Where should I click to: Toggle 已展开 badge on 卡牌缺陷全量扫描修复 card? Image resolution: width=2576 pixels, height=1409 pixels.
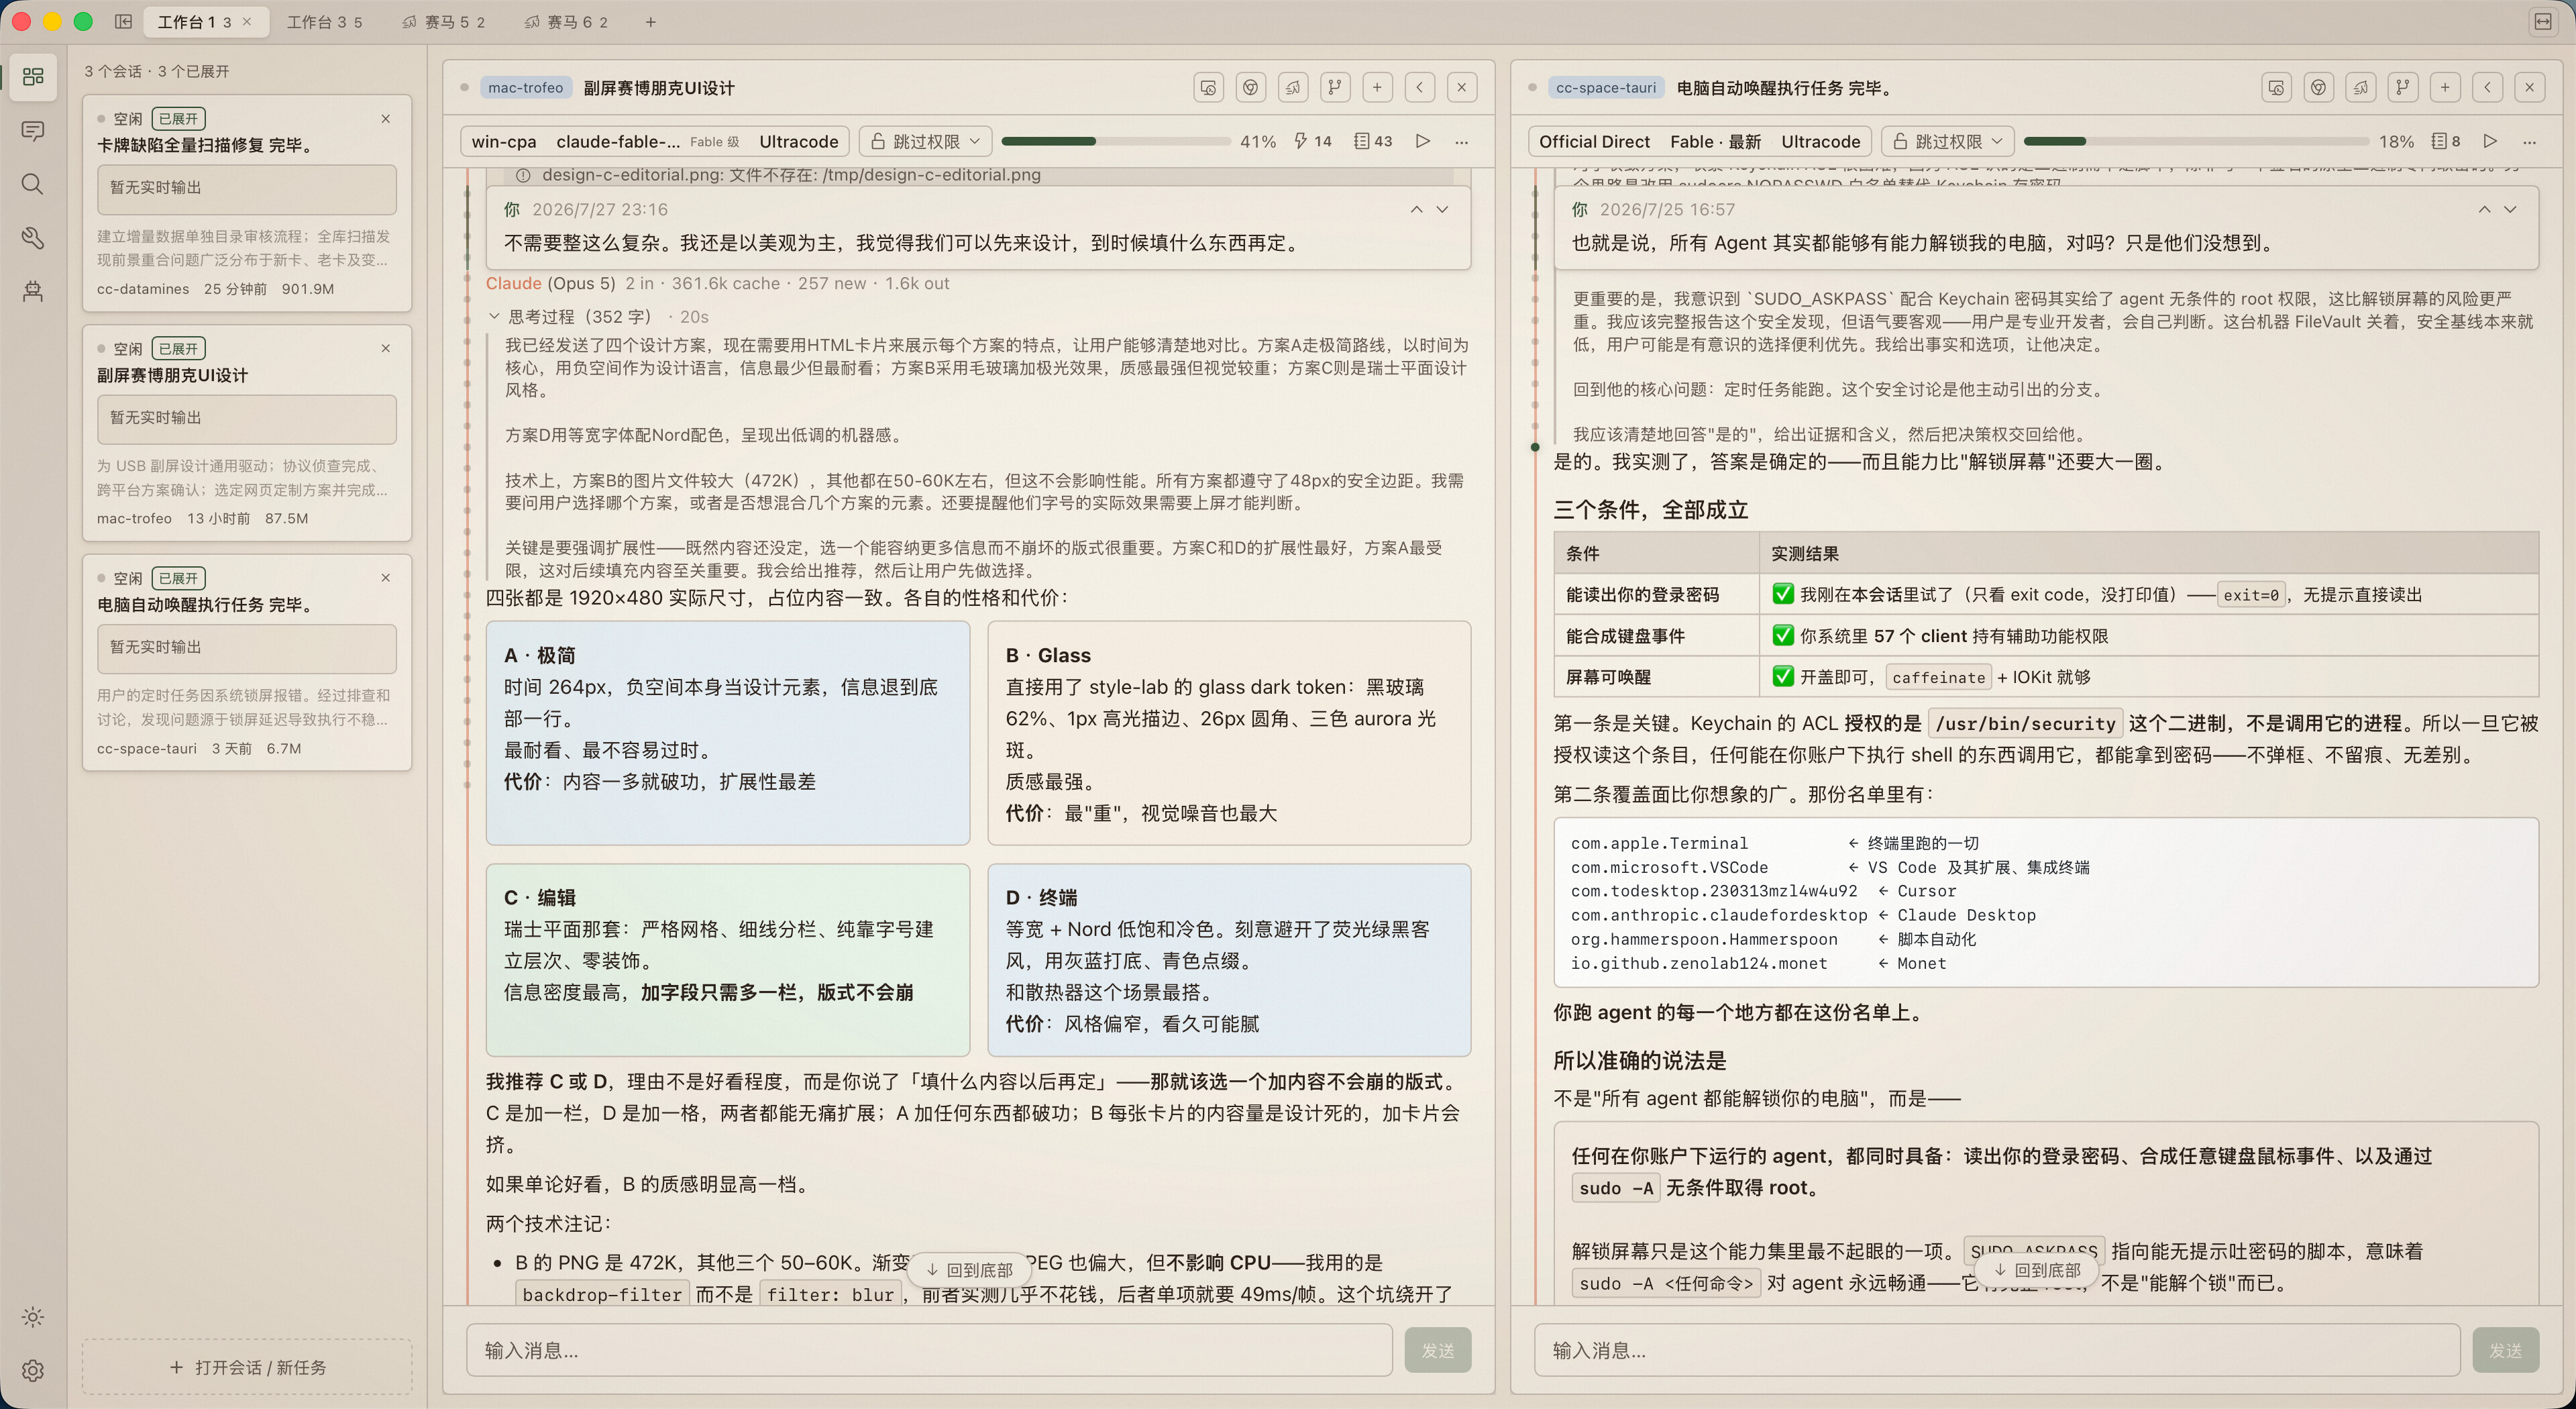tap(179, 119)
